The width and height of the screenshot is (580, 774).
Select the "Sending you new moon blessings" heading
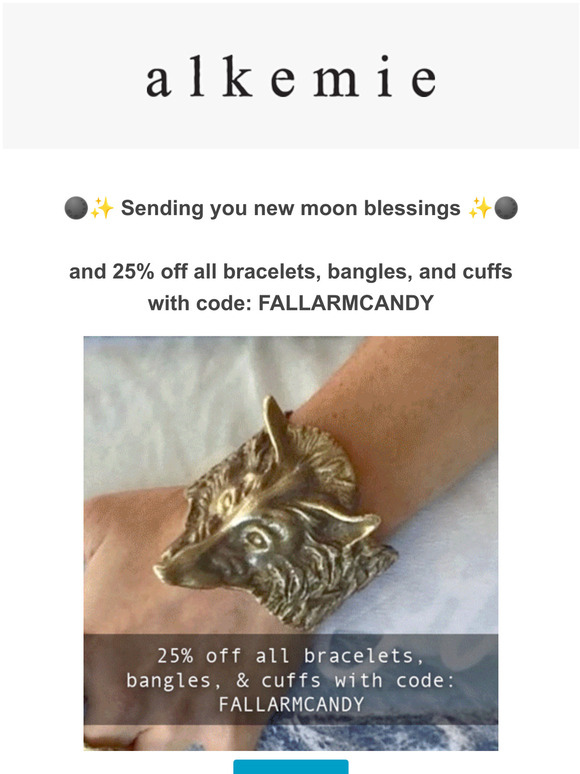(291, 208)
